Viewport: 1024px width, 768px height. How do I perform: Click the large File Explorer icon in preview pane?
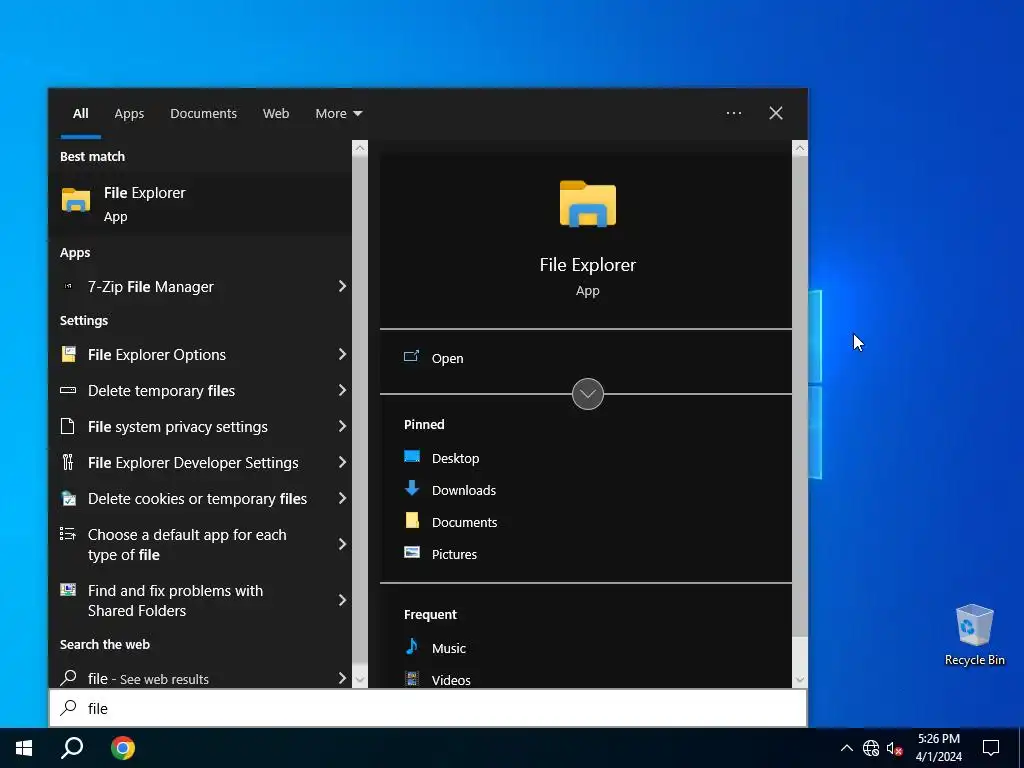588,204
